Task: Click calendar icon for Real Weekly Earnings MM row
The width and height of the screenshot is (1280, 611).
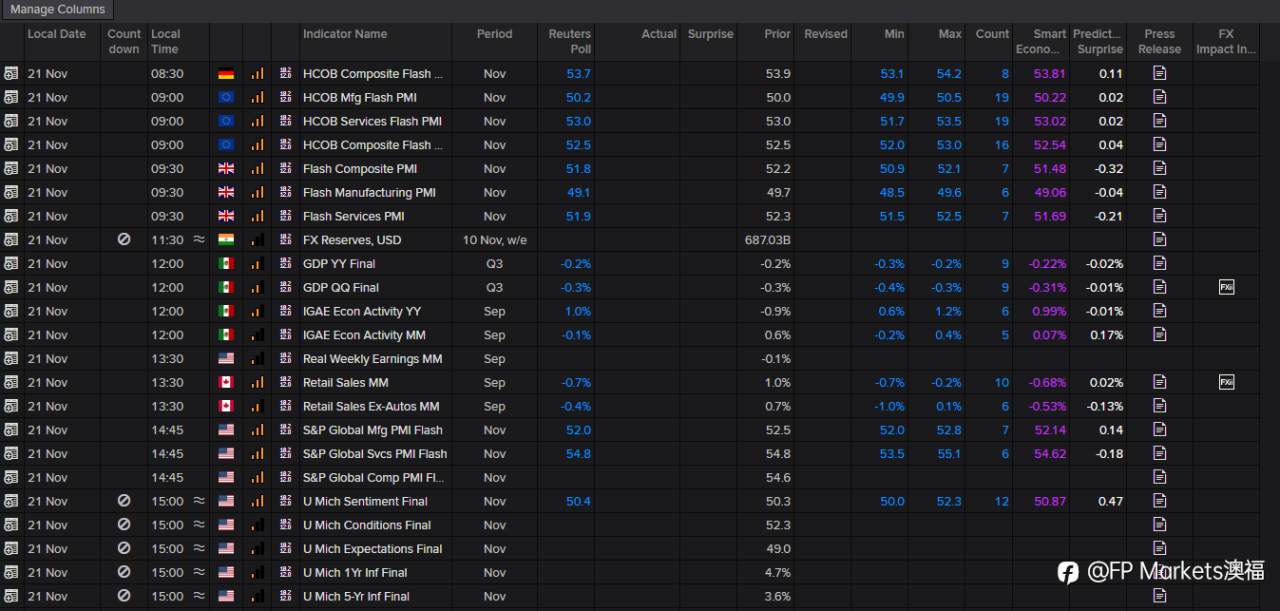Action: tap(11, 359)
